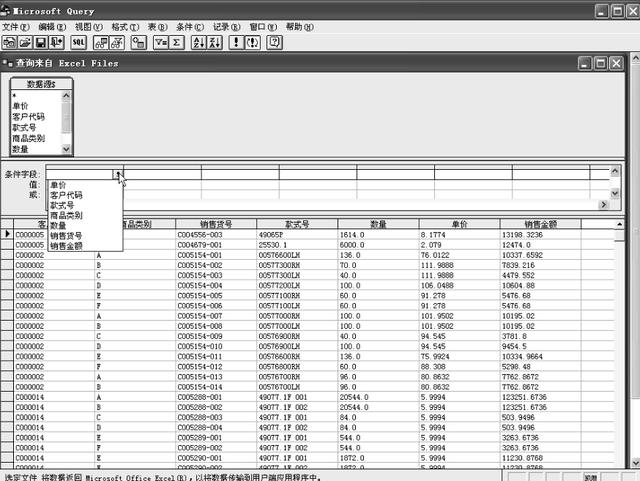Open the 条件(C) menu
640x481 pixels.
pyautogui.click(x=190, y=27)
